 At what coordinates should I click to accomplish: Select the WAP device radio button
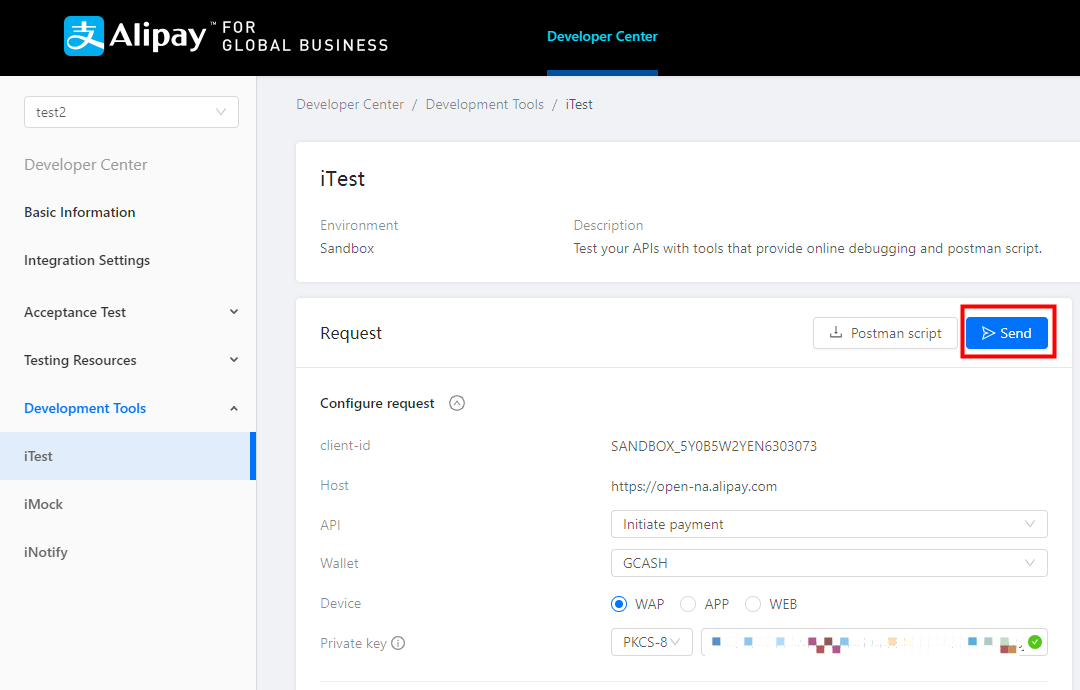619,604
